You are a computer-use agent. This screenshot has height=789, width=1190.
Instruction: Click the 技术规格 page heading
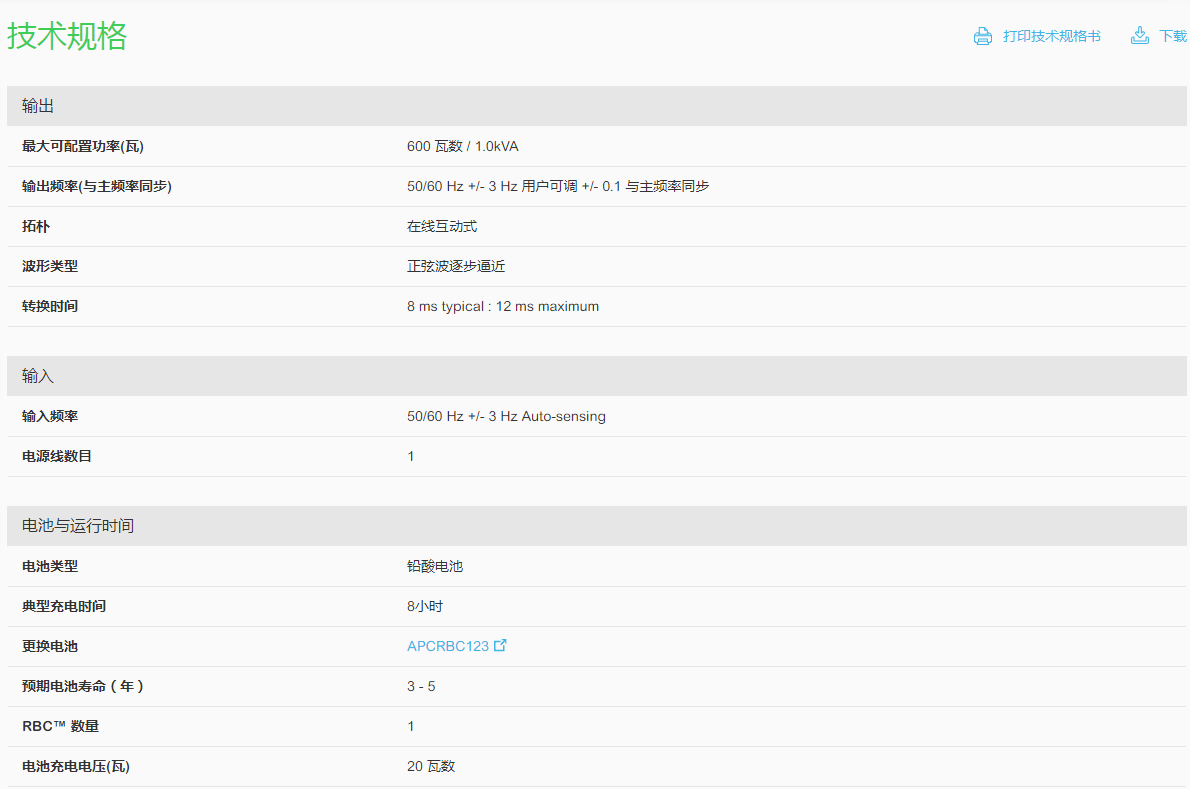pos(67,36)
